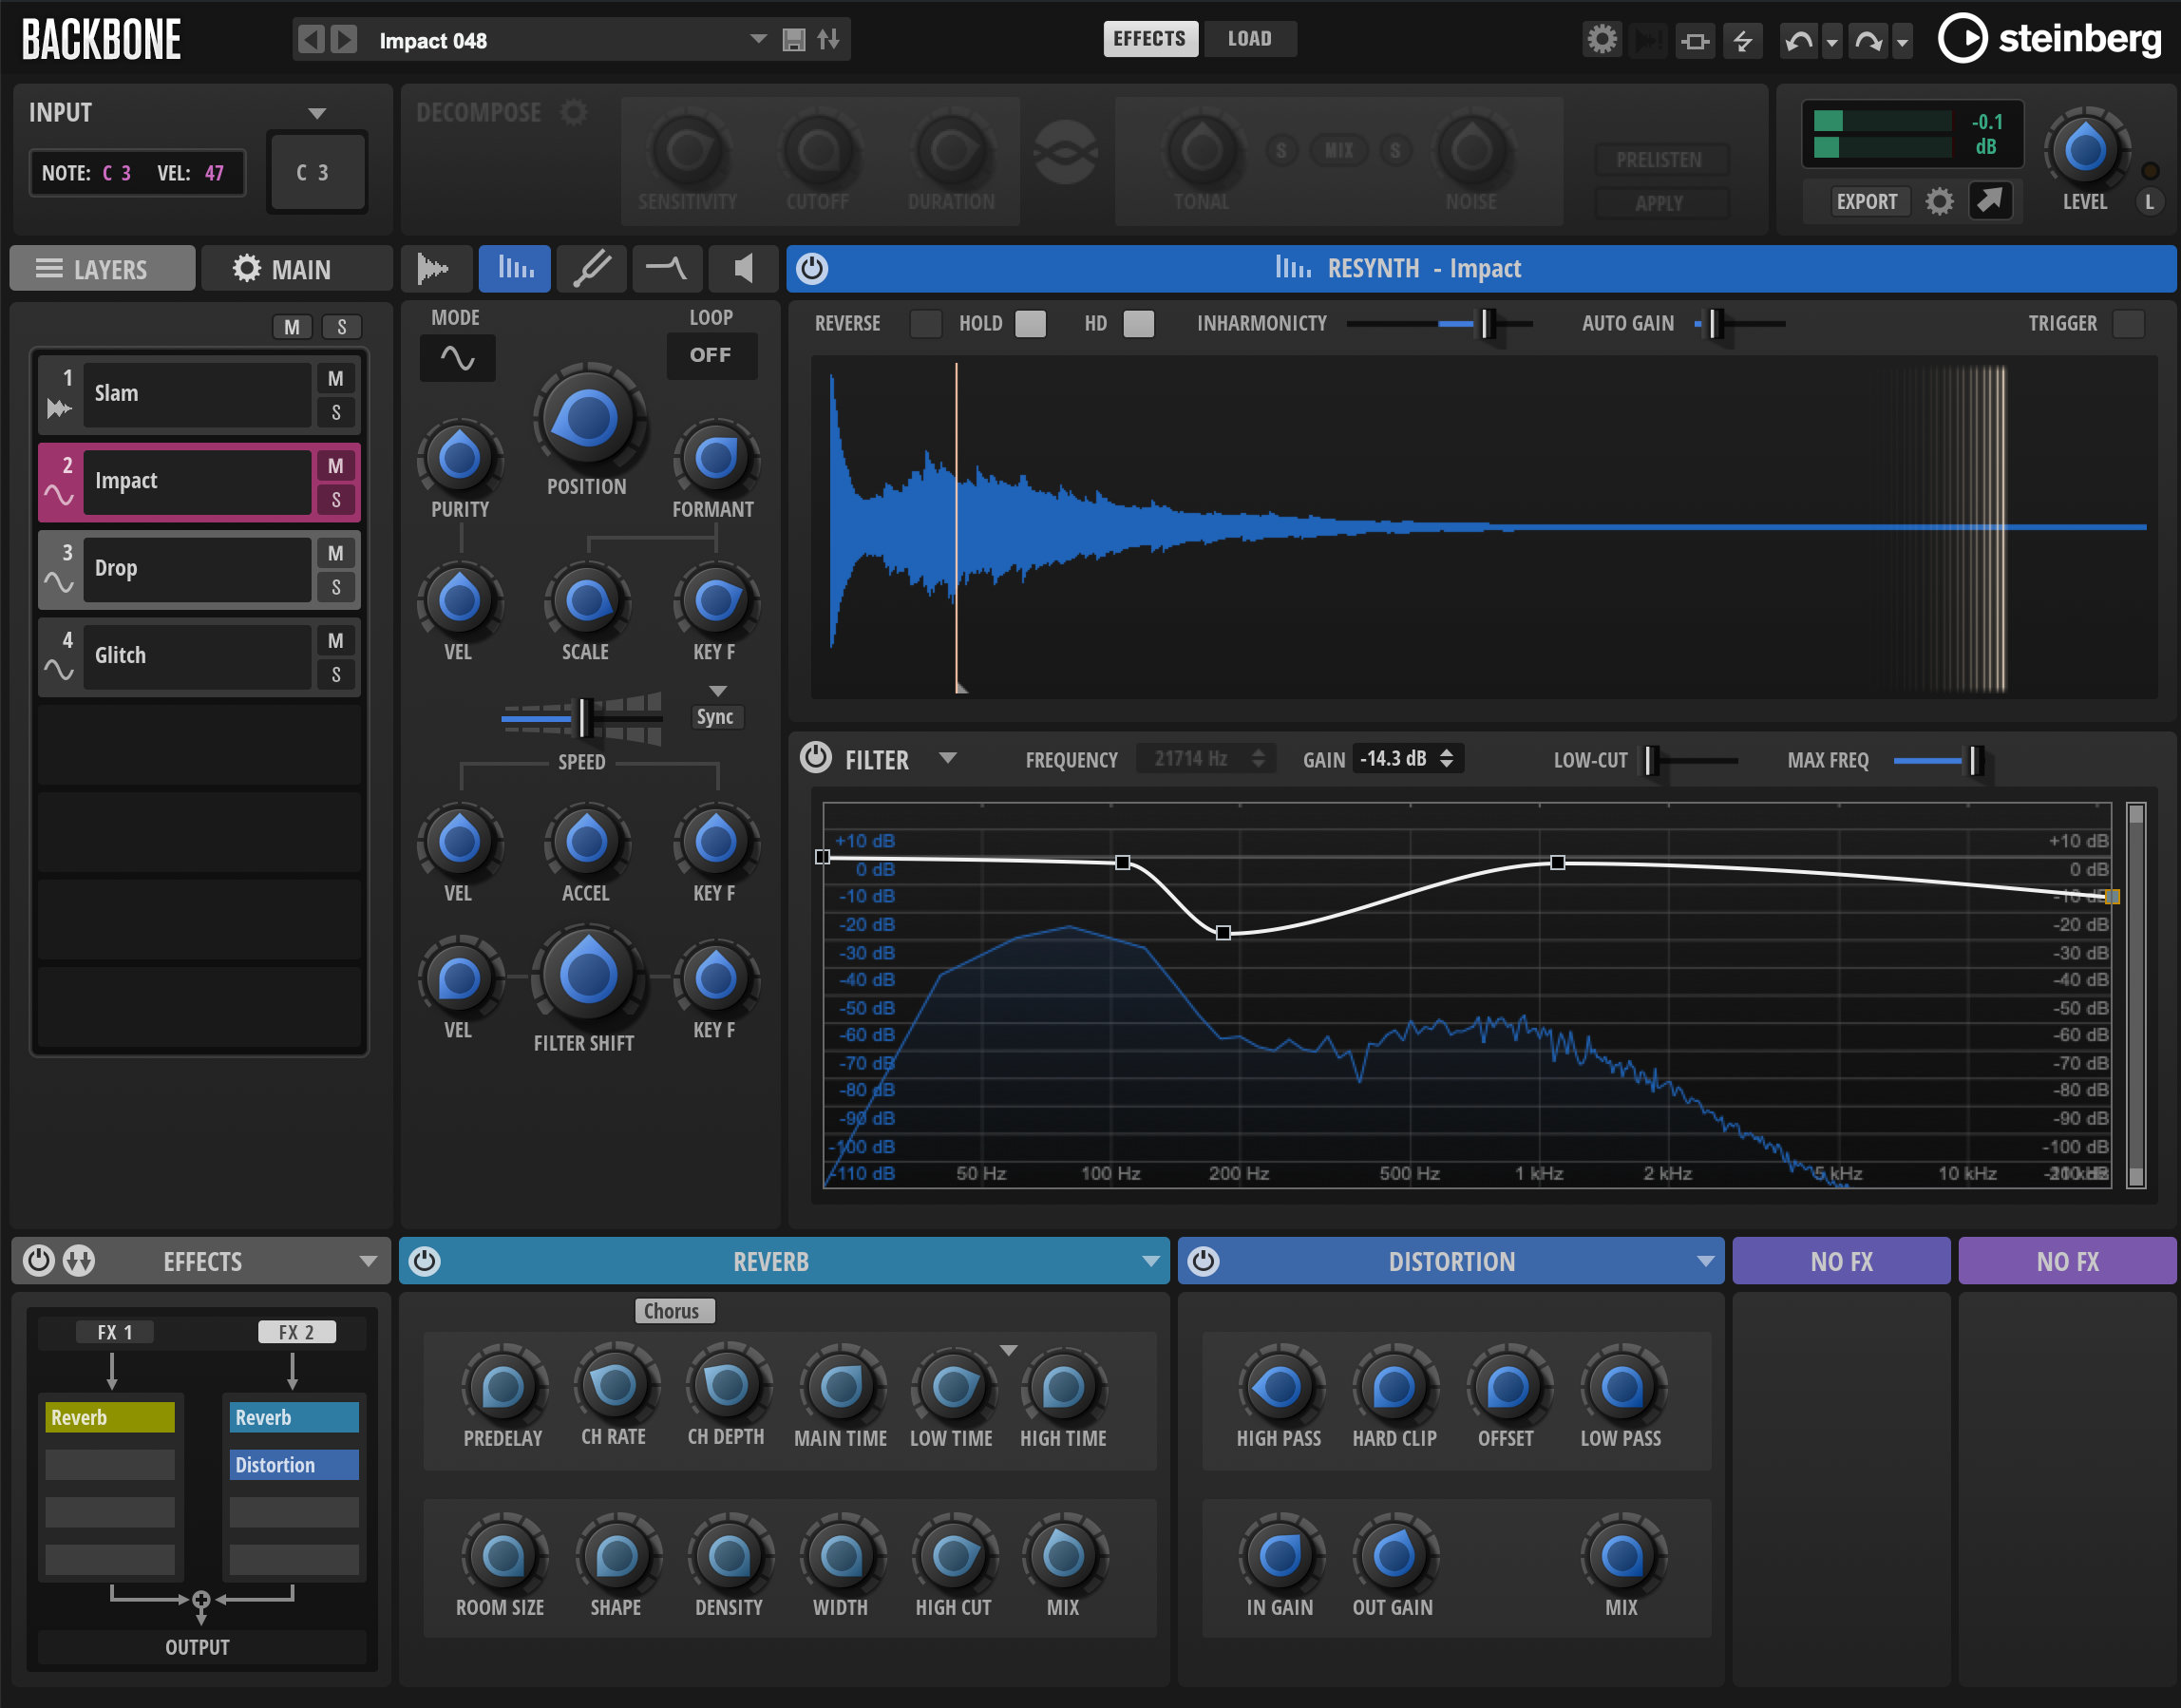The image size is (2181, 1708).
Task: Open the envelope editor view icon
Action: click(666, 268)
